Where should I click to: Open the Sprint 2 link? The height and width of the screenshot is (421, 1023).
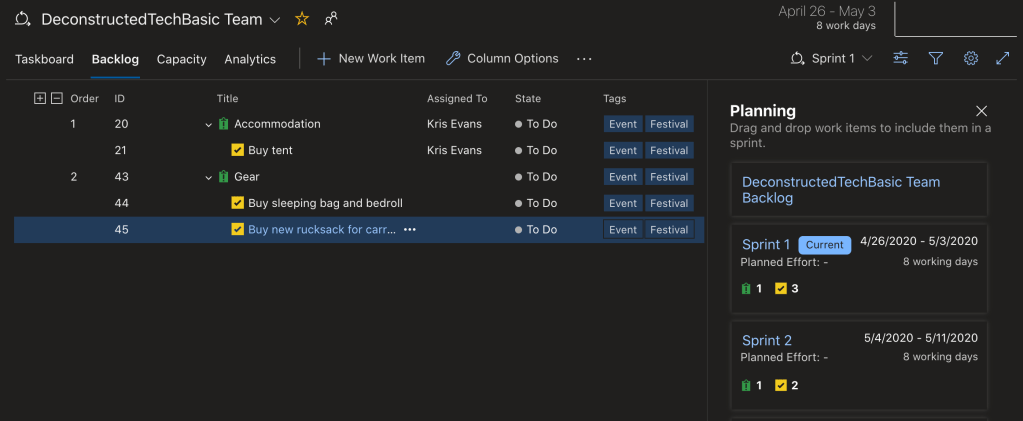coord(767,341)
